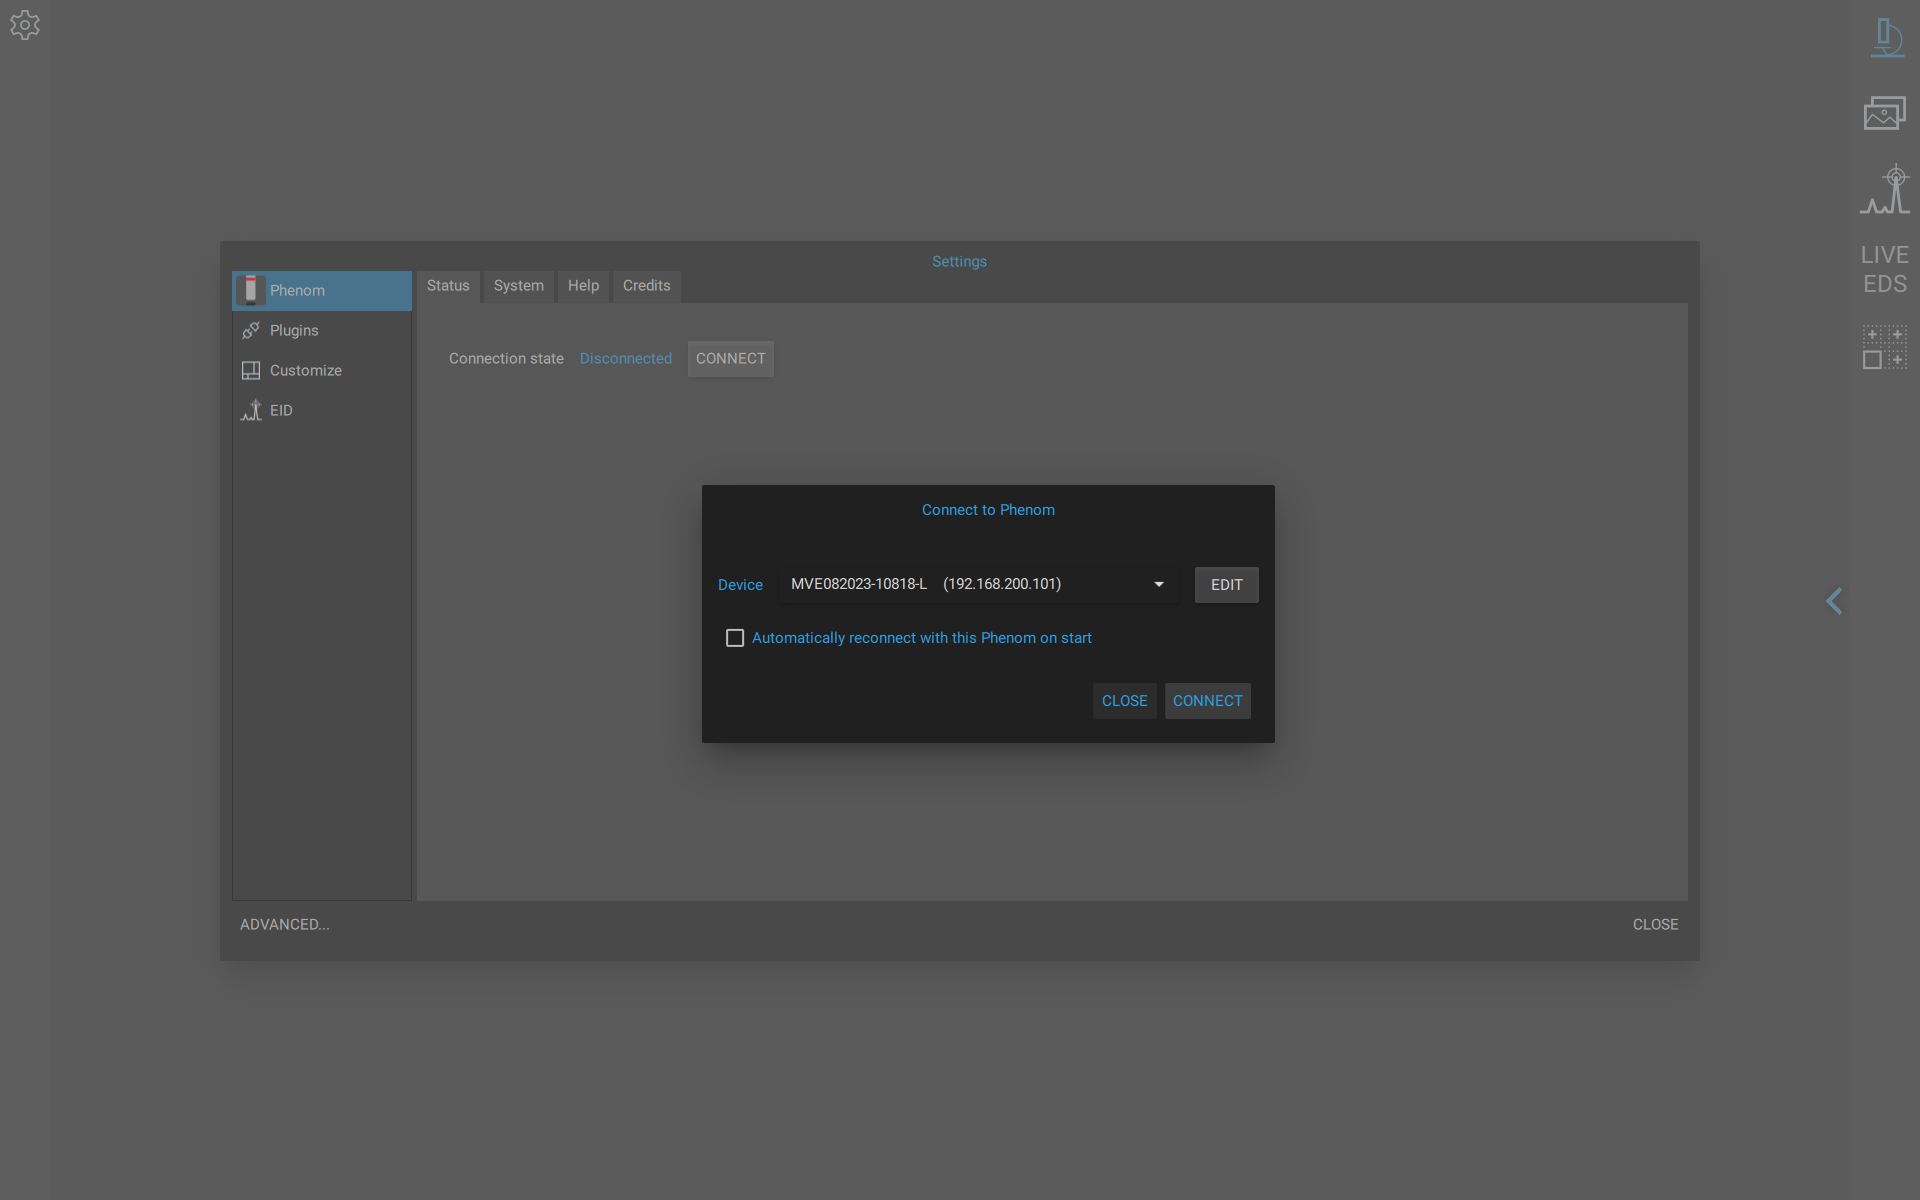
Task: Click the Settings window title
Action: click(x=960, y=262)
